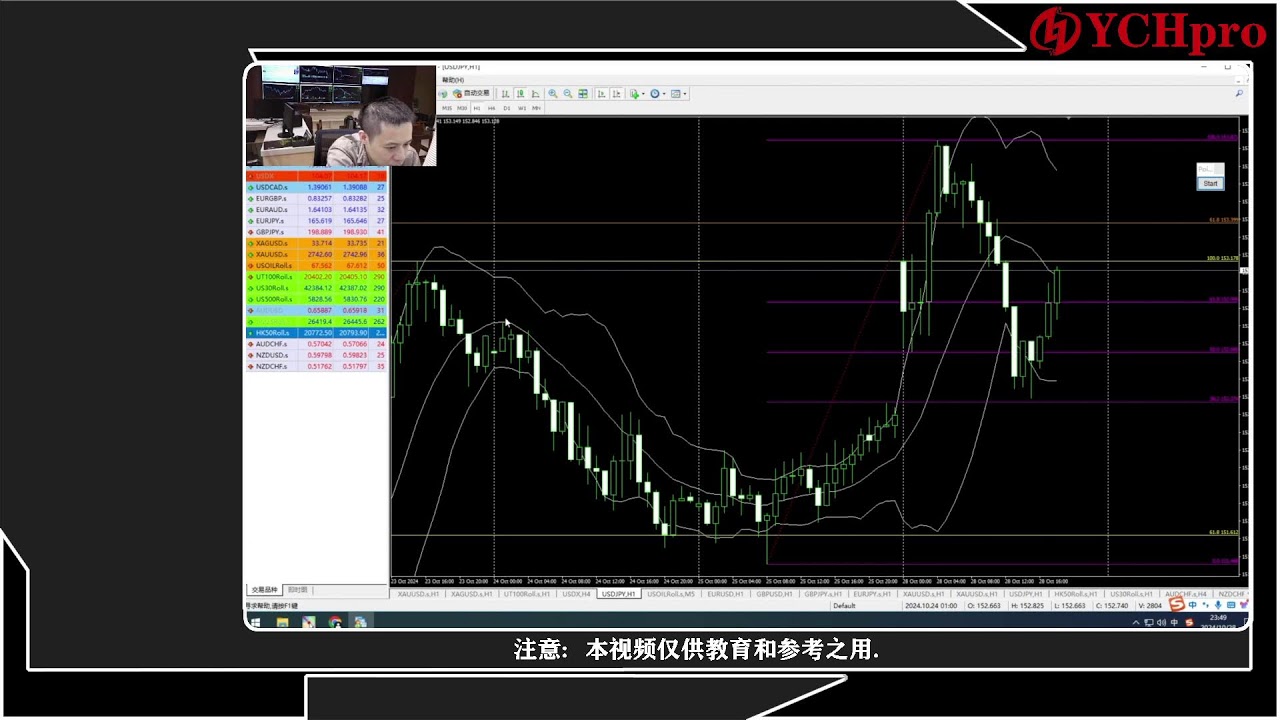Select the AUDCHF.s row
This screenshot has width=1280, height=720.
coord(316,344)
